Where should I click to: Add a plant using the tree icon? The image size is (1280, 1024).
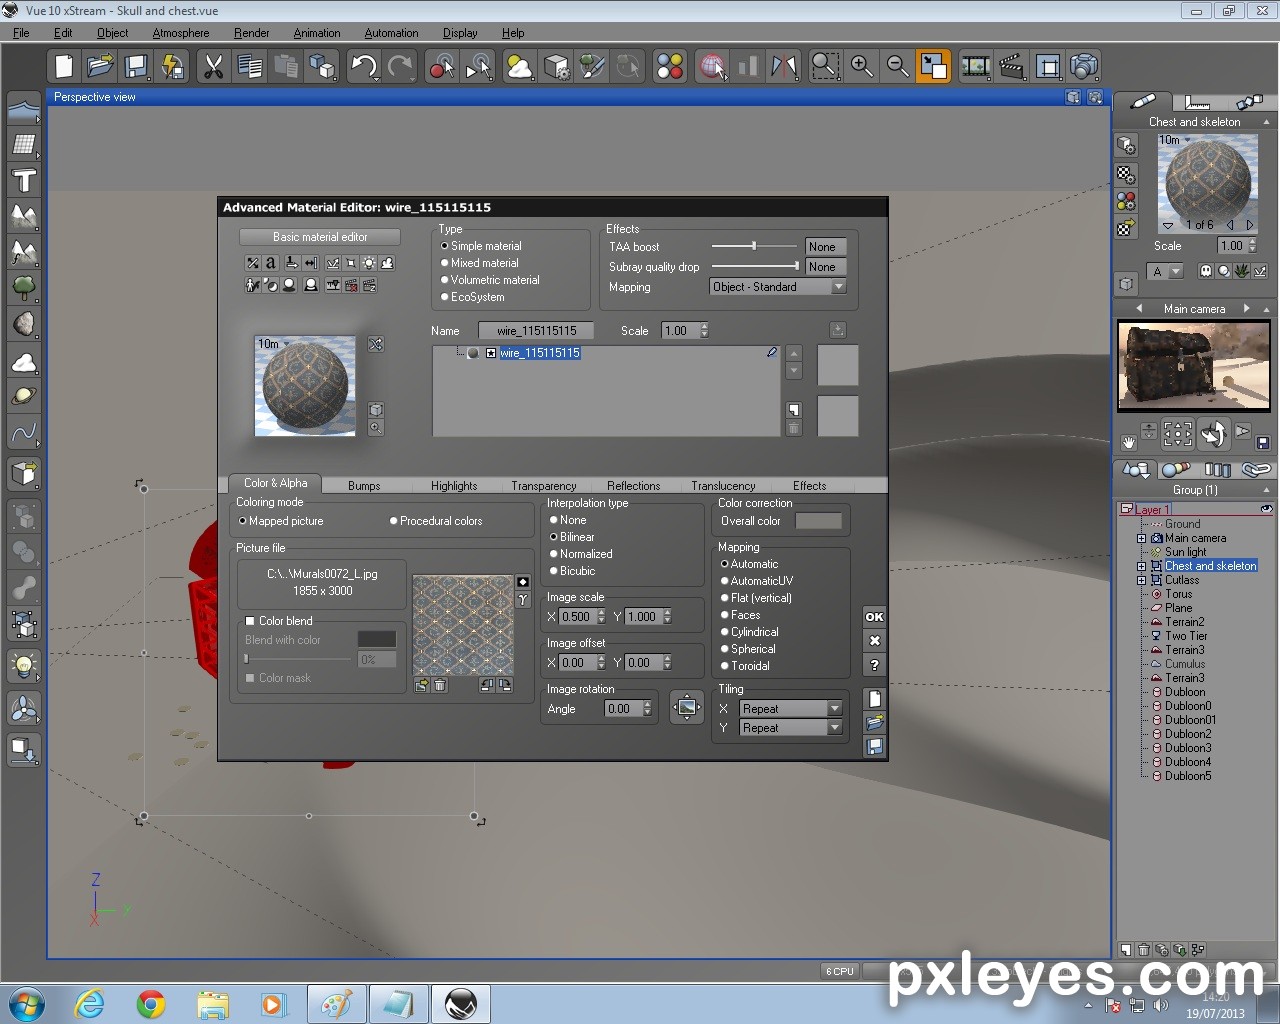point(24,289)
